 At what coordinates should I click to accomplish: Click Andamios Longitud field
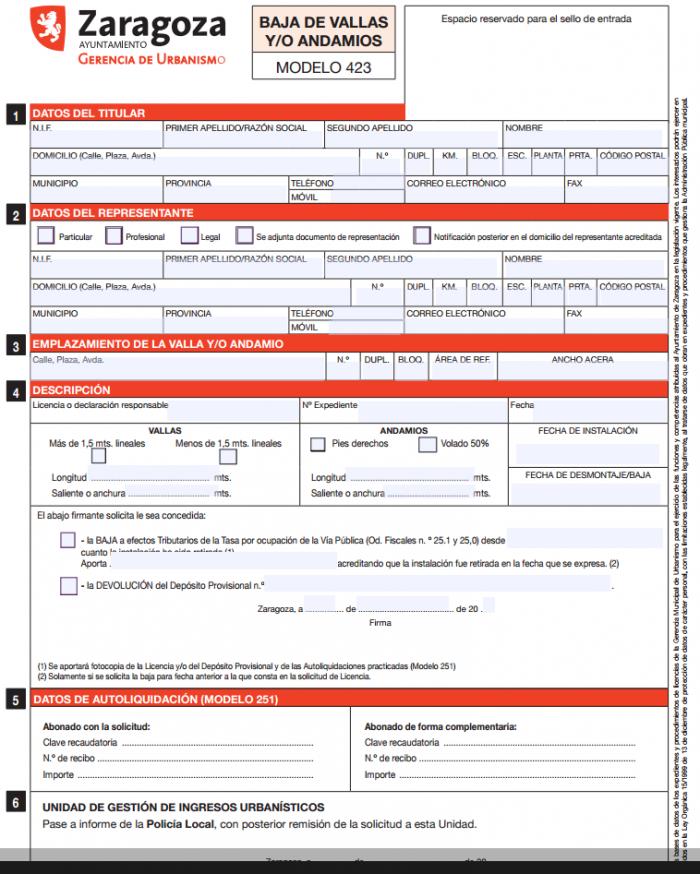coord(411,475)
